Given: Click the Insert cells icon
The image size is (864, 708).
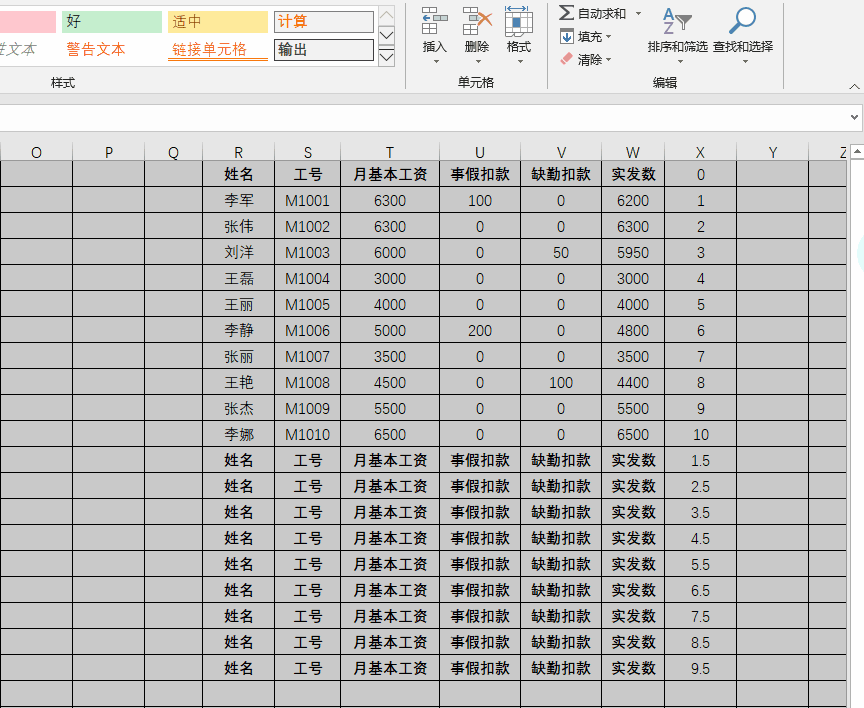Looking at the screenshot, I should click(434, 21).
